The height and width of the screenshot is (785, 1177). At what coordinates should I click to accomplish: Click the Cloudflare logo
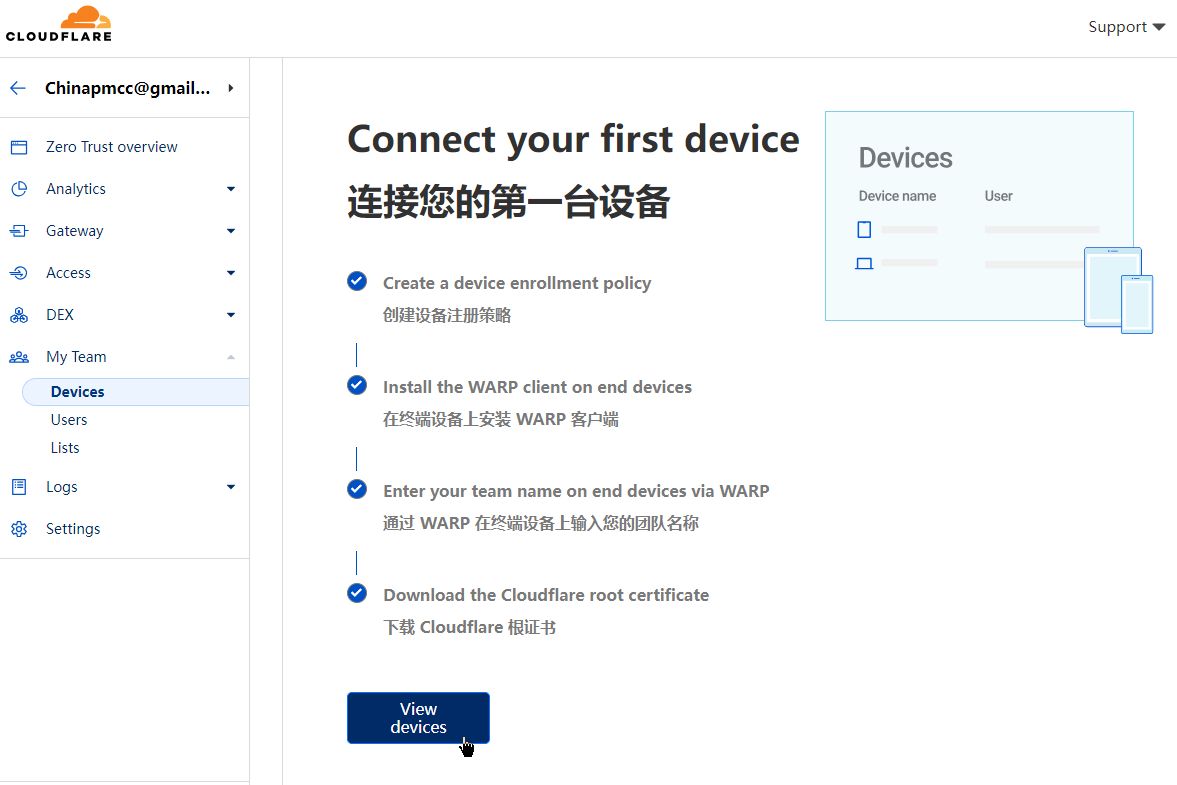(59, 24)
